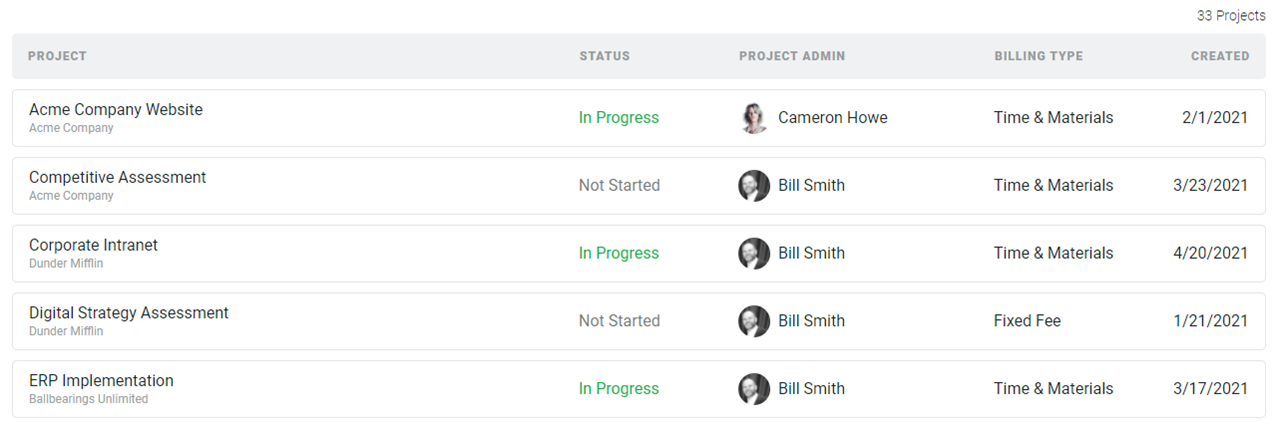
Task: Open the Digital Strategy Assessment project
Action: coord(129,313)
